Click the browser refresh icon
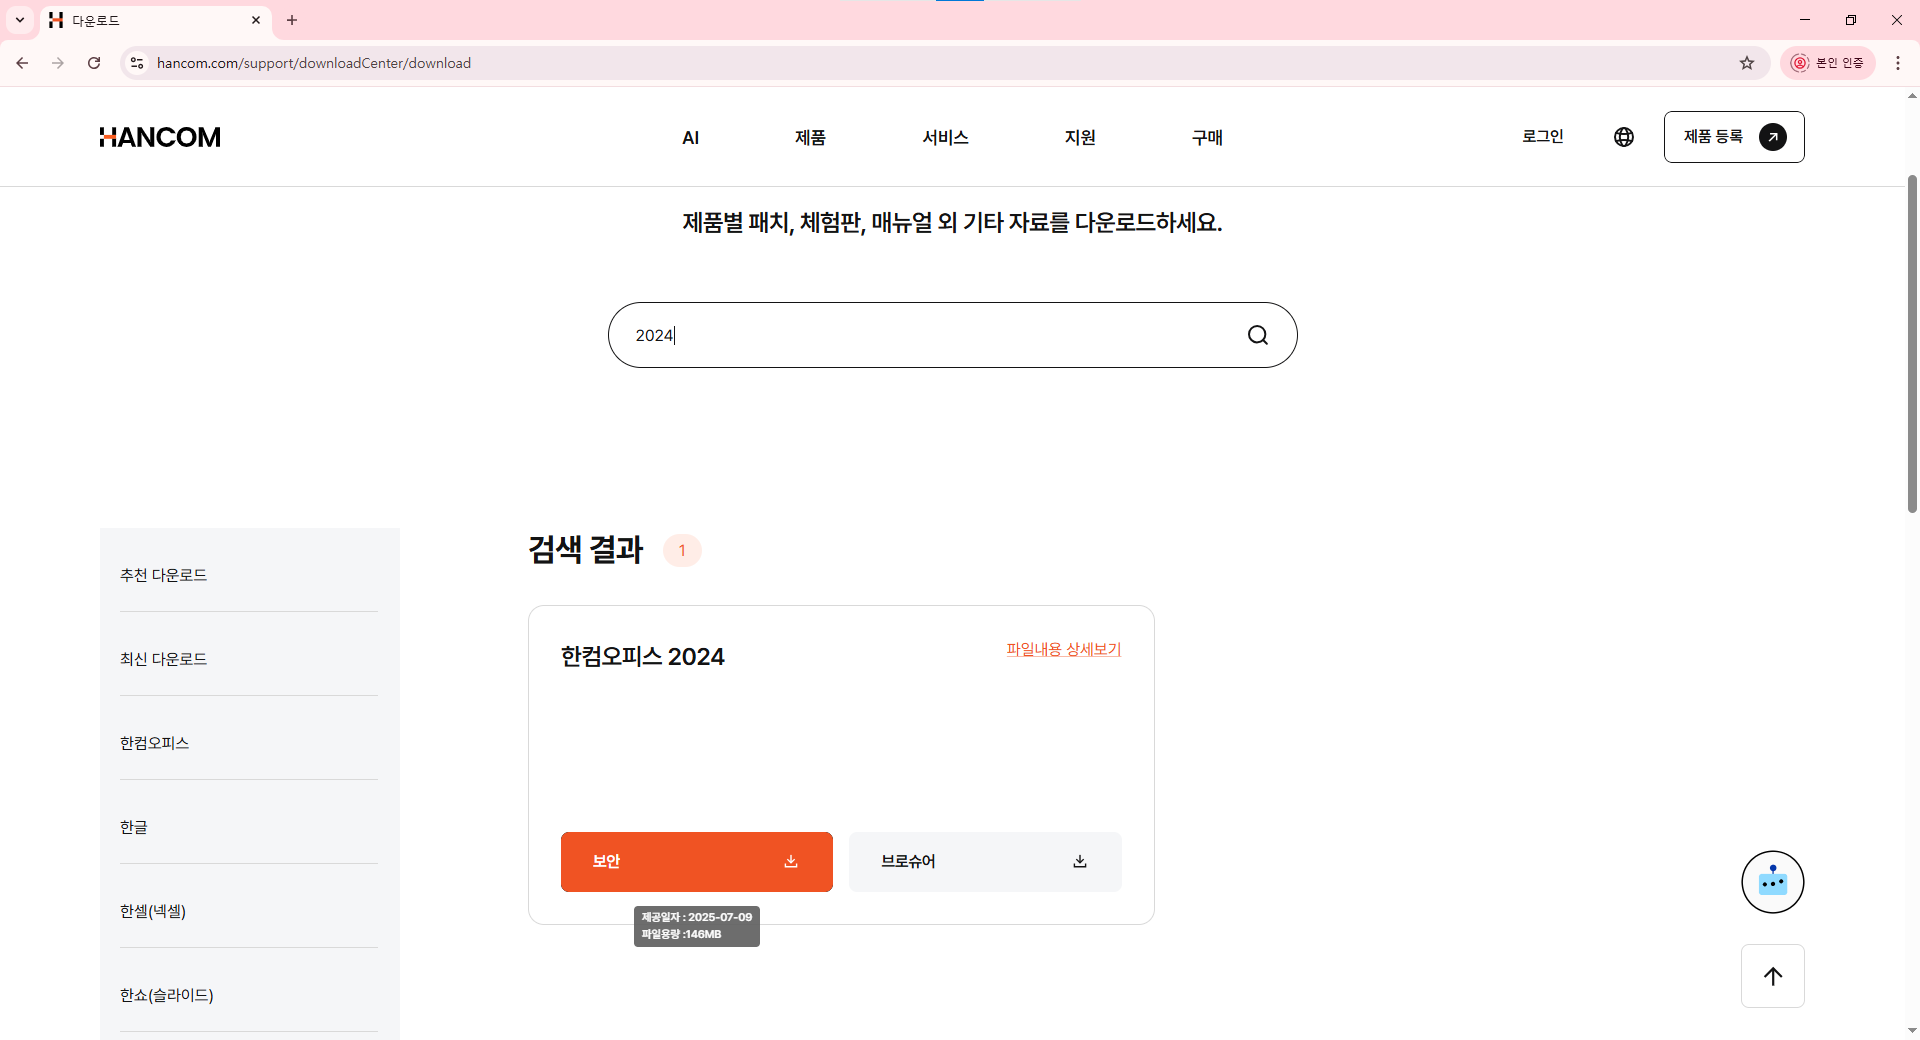 (x=94, y=62)
